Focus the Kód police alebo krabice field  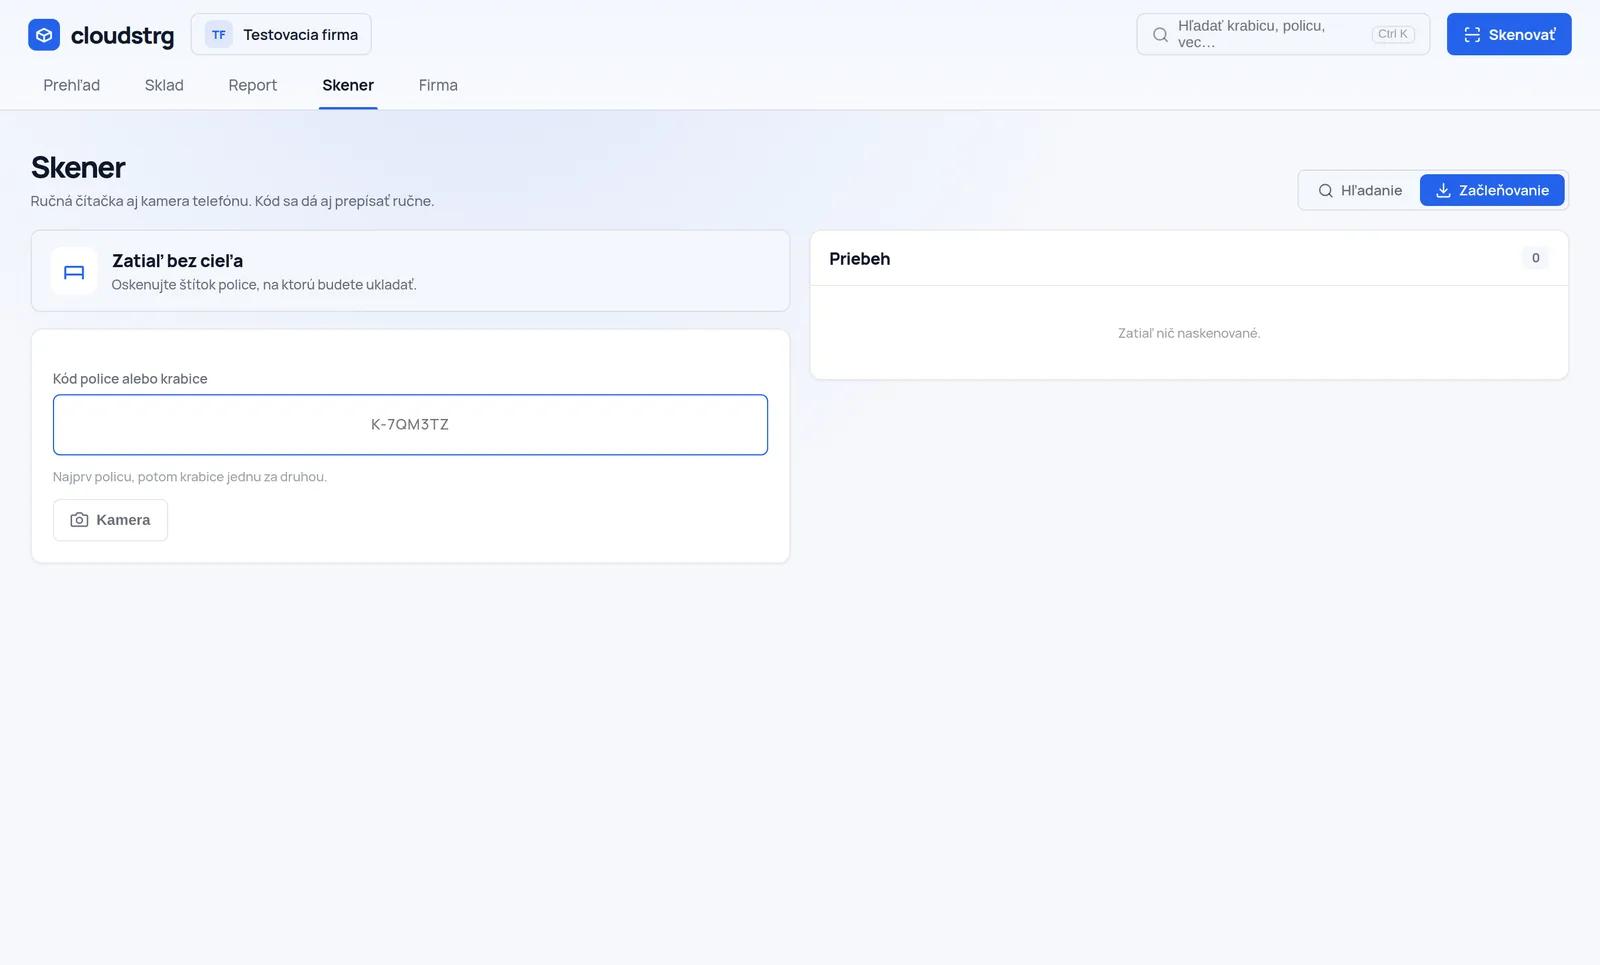click(410, 425)
